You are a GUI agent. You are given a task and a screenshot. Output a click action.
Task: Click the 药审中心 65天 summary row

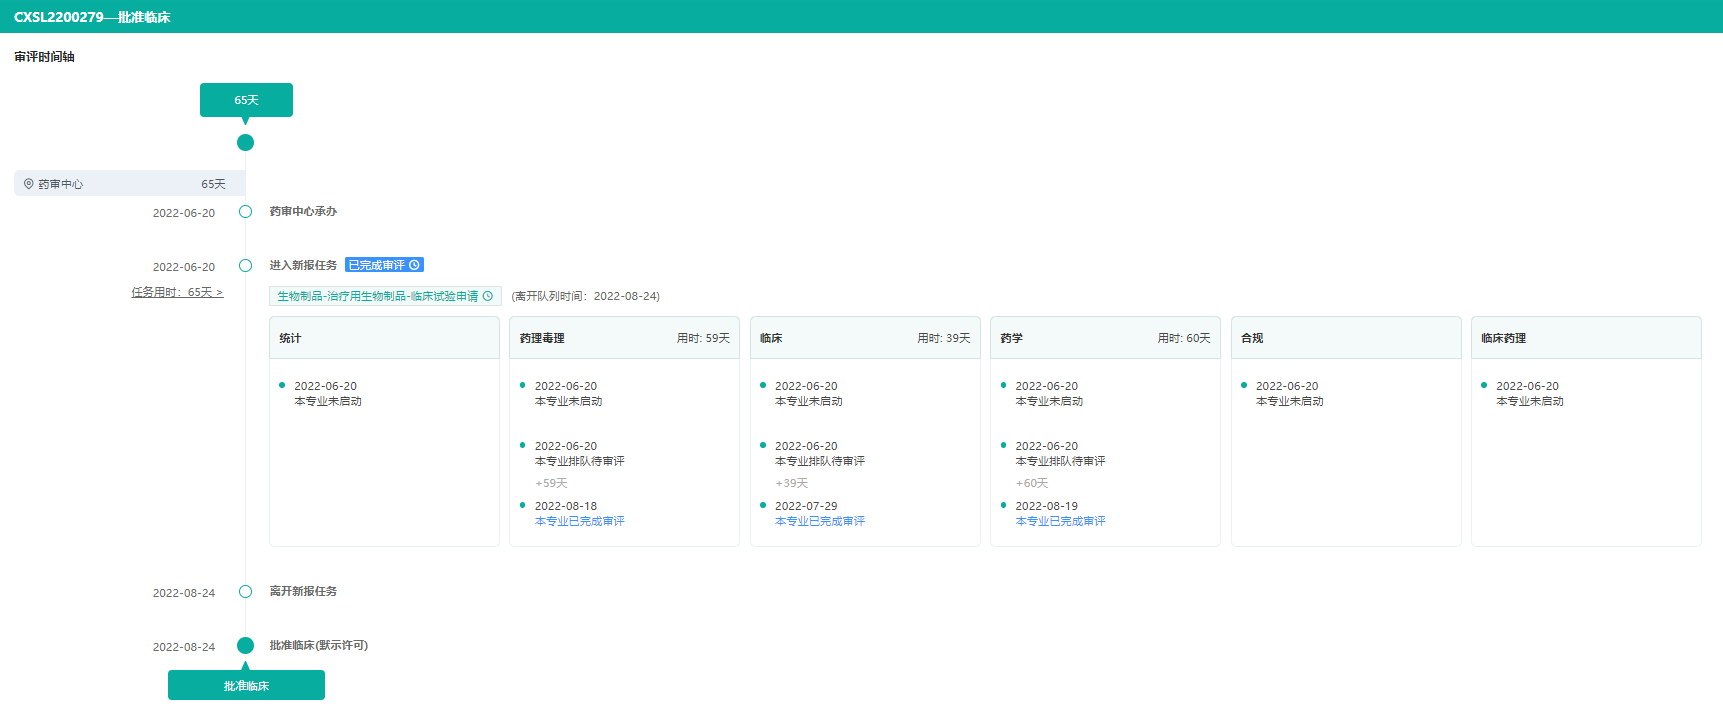pyautogui.click(x=129, y=184)
